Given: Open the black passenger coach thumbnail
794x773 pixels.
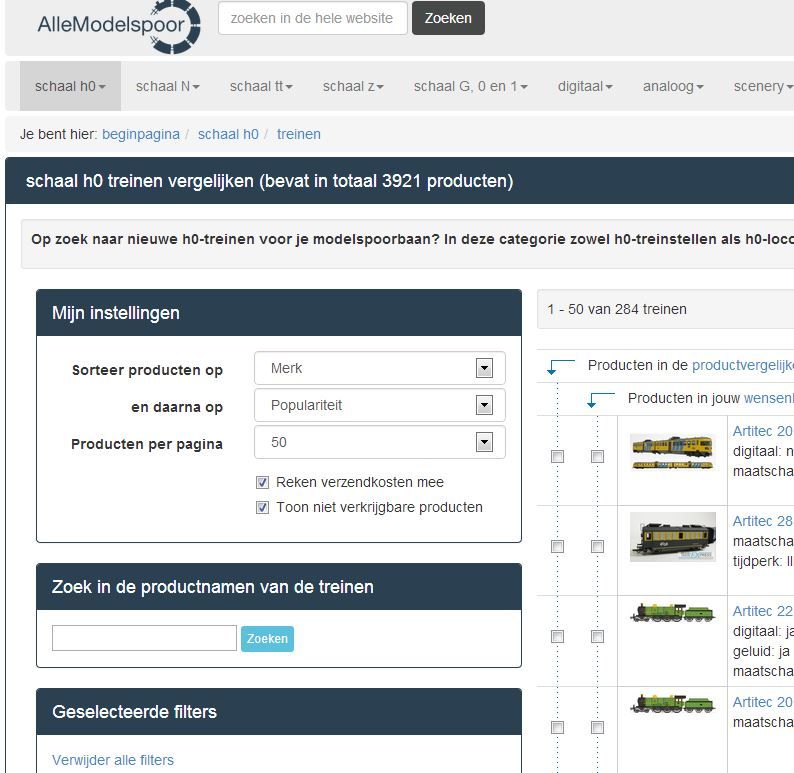Looking at the screenshot, I should [x=672, y=538].
